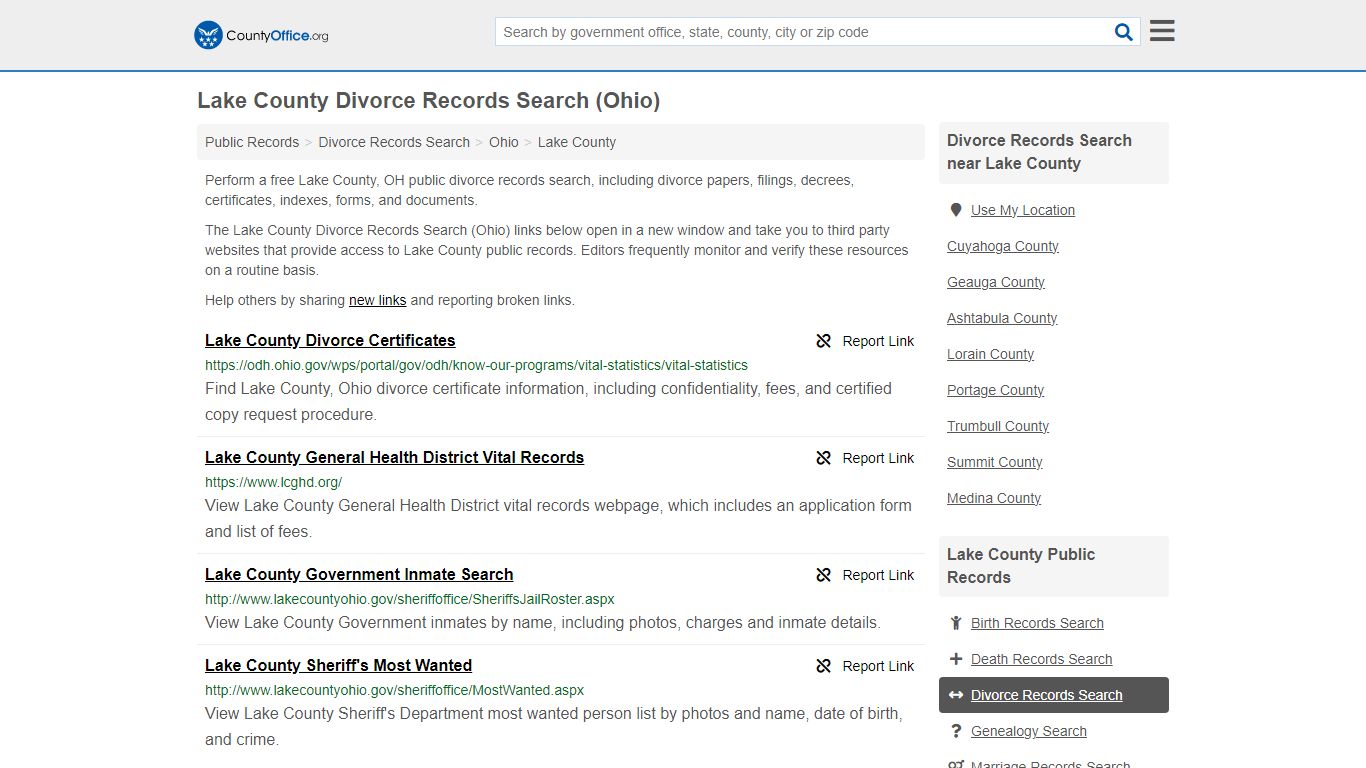Open Genealogy Search
The image size is (1366, 768).
[1029, 731]
